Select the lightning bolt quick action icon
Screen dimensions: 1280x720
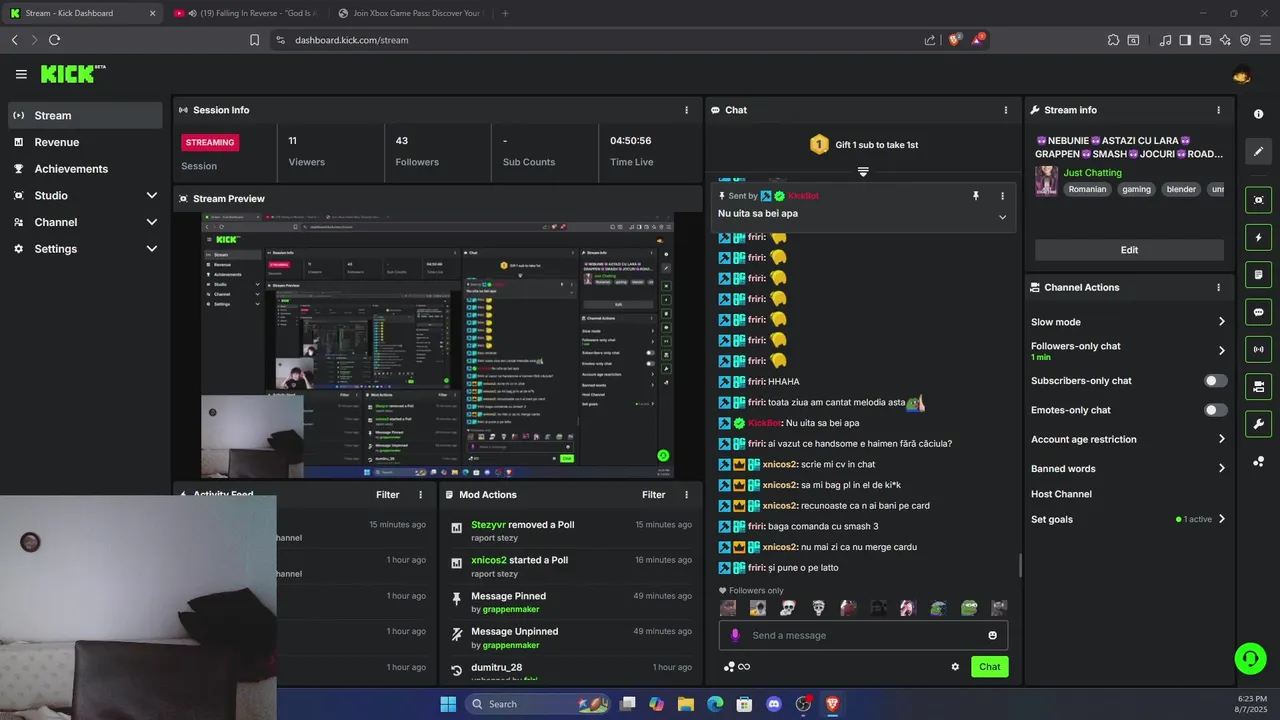click(1258, 238)
